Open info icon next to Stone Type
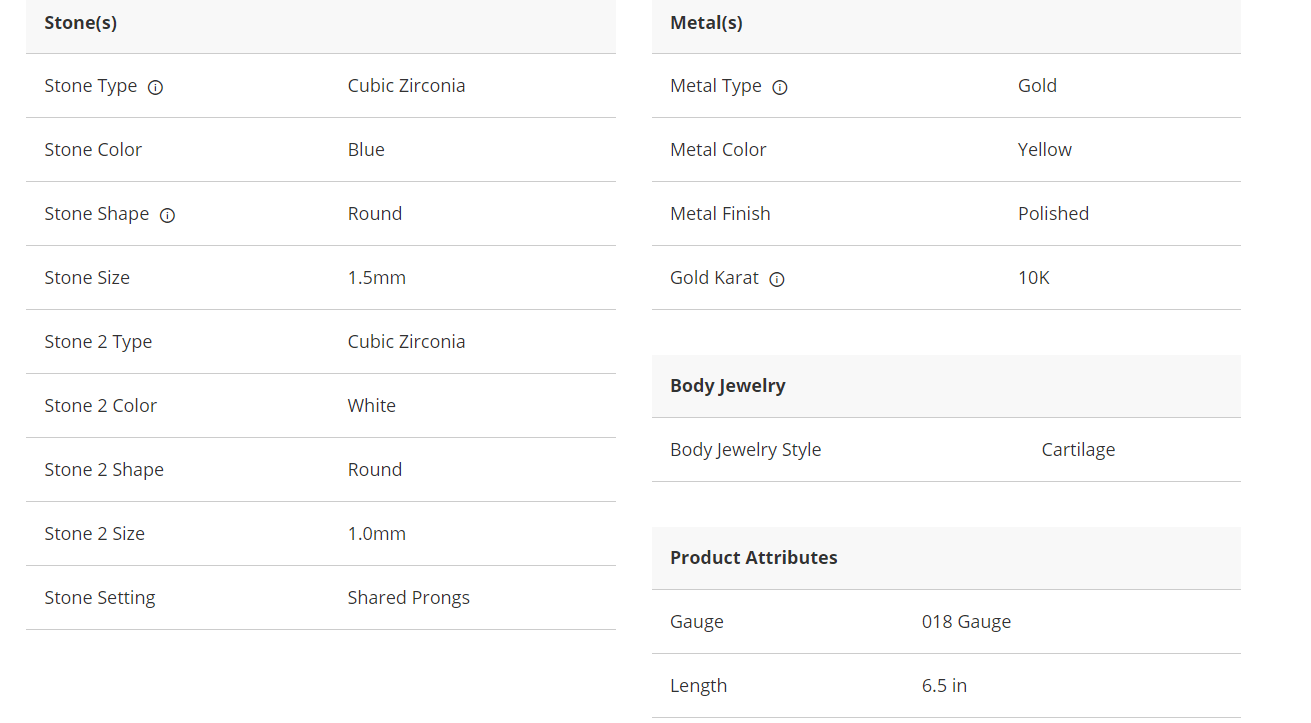 click(155, 87)
